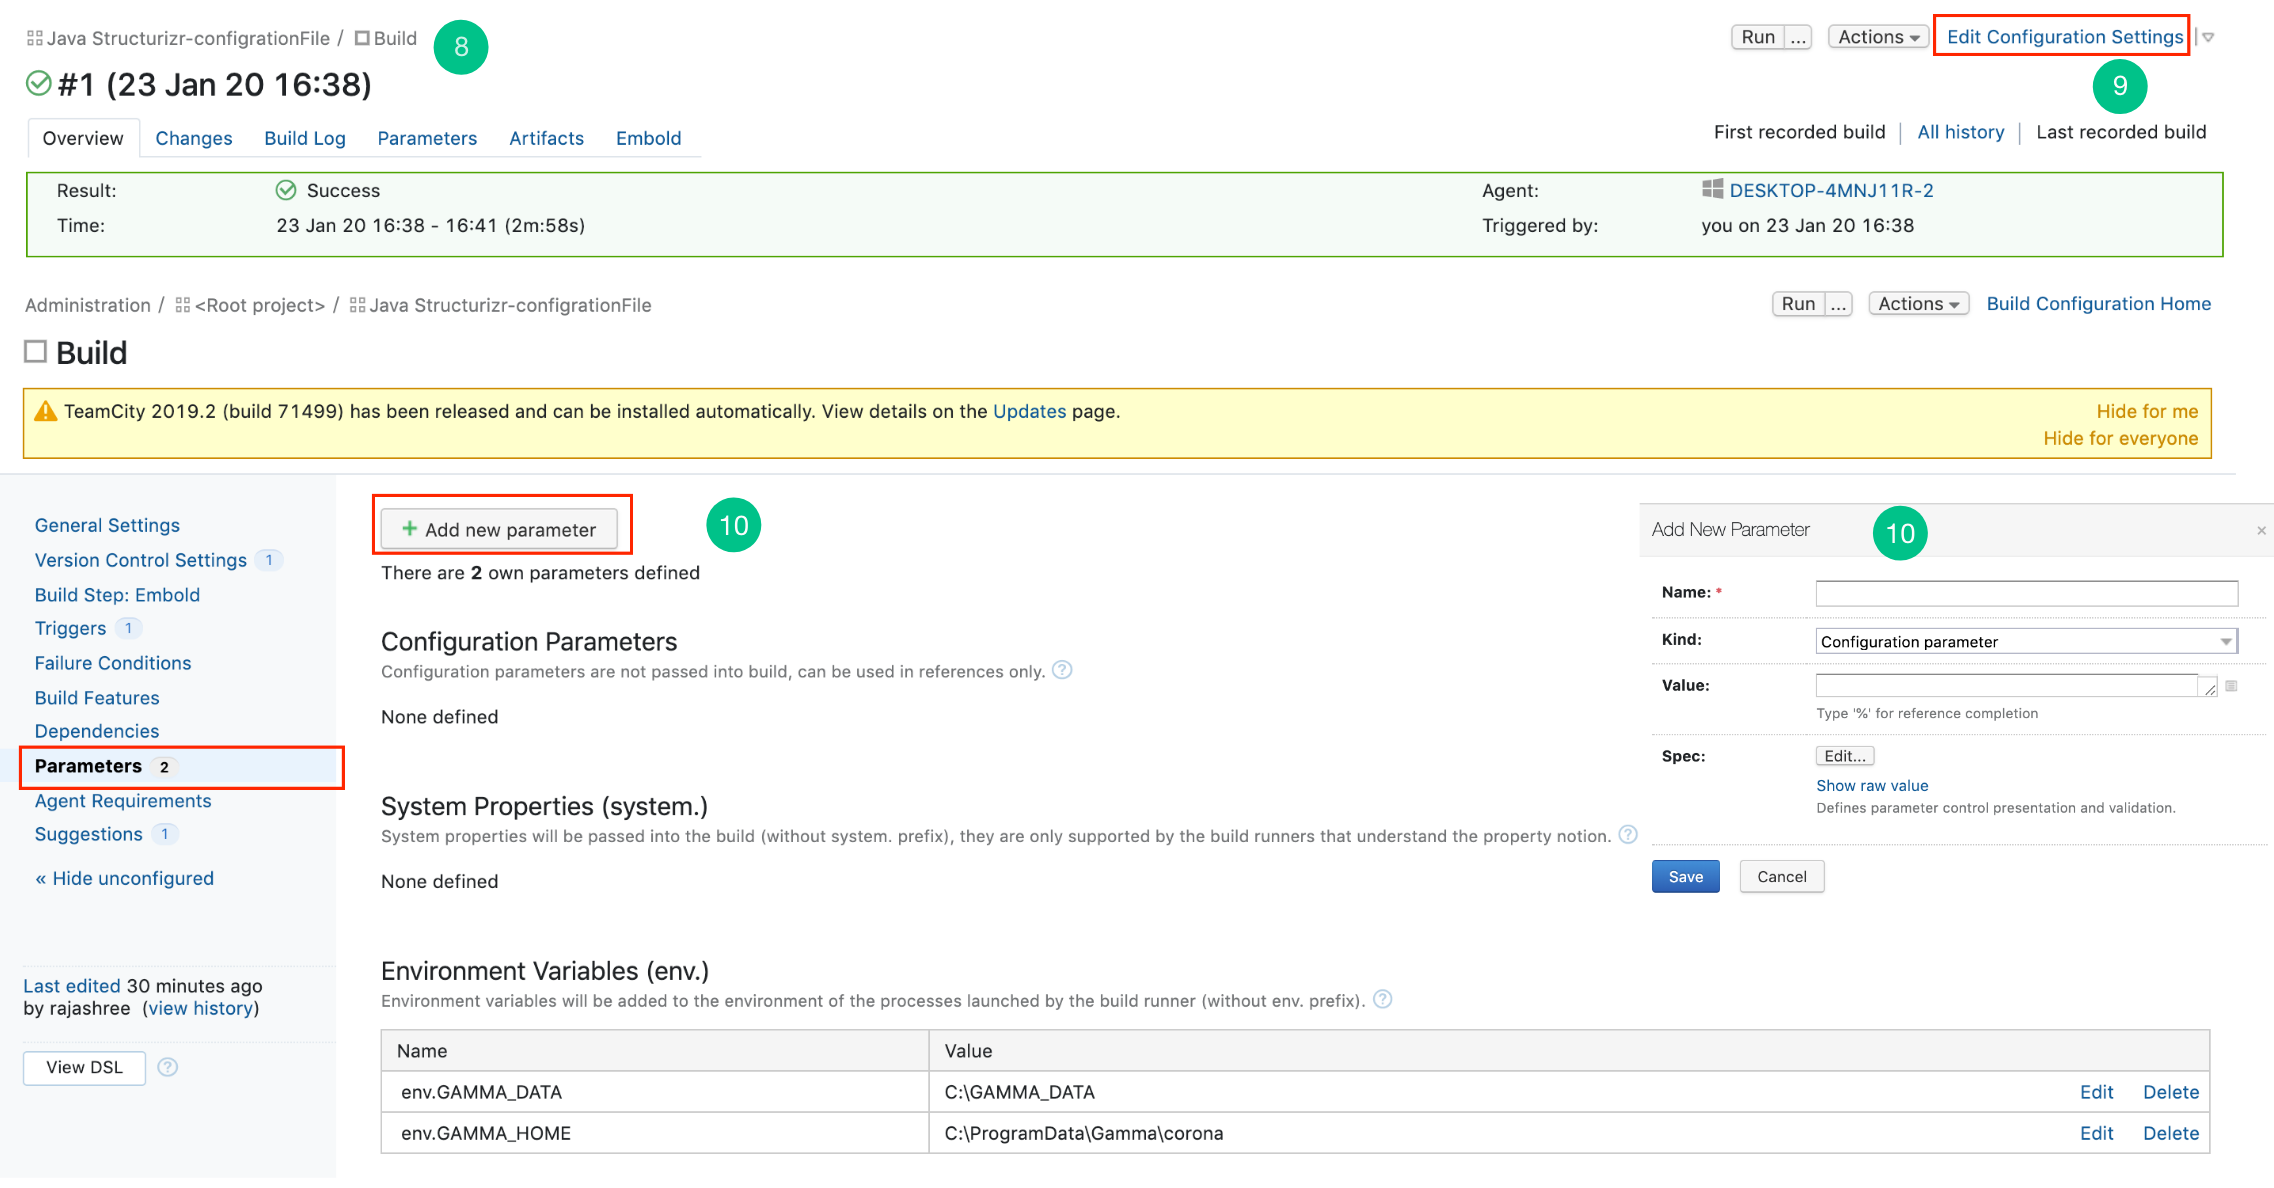Screen dimensions: 2274x1188
Task: Open Failure Conditions in the sidebar
Action: tap(113, 663)
